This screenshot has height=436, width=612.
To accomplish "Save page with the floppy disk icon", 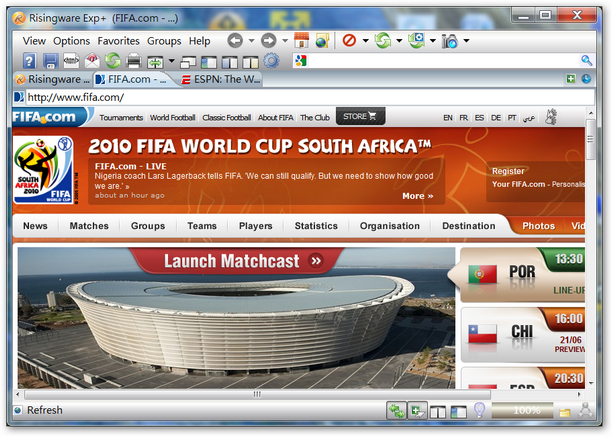I will tap(51, 61).
